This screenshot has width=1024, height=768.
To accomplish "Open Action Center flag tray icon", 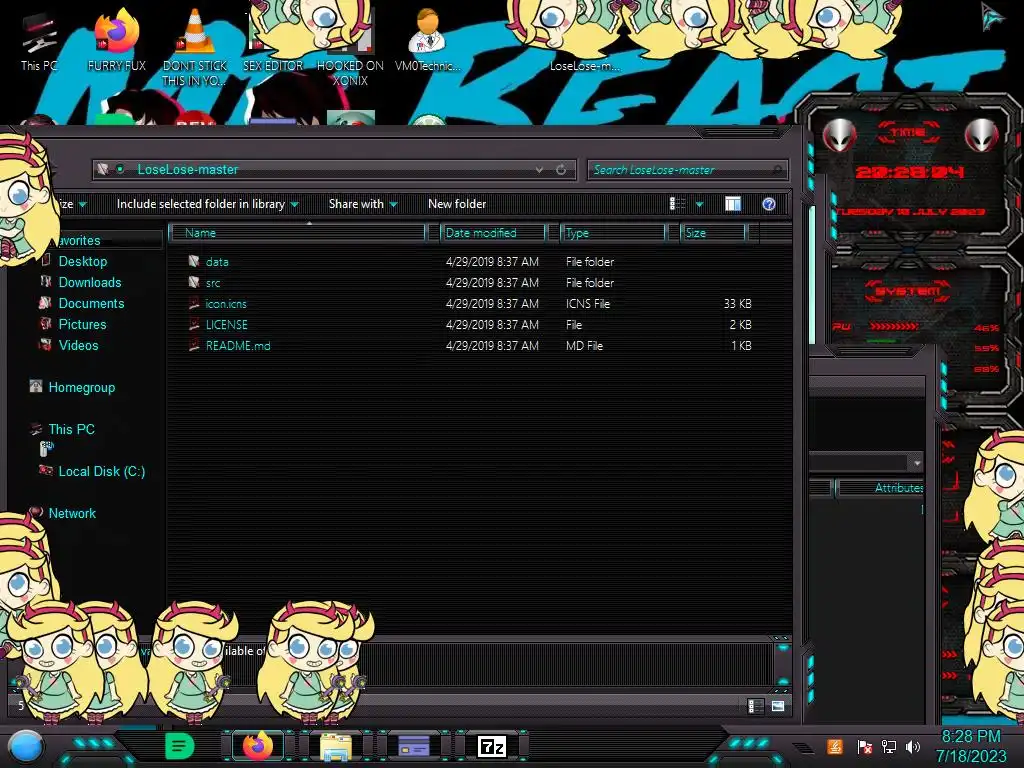I will 865,746.
